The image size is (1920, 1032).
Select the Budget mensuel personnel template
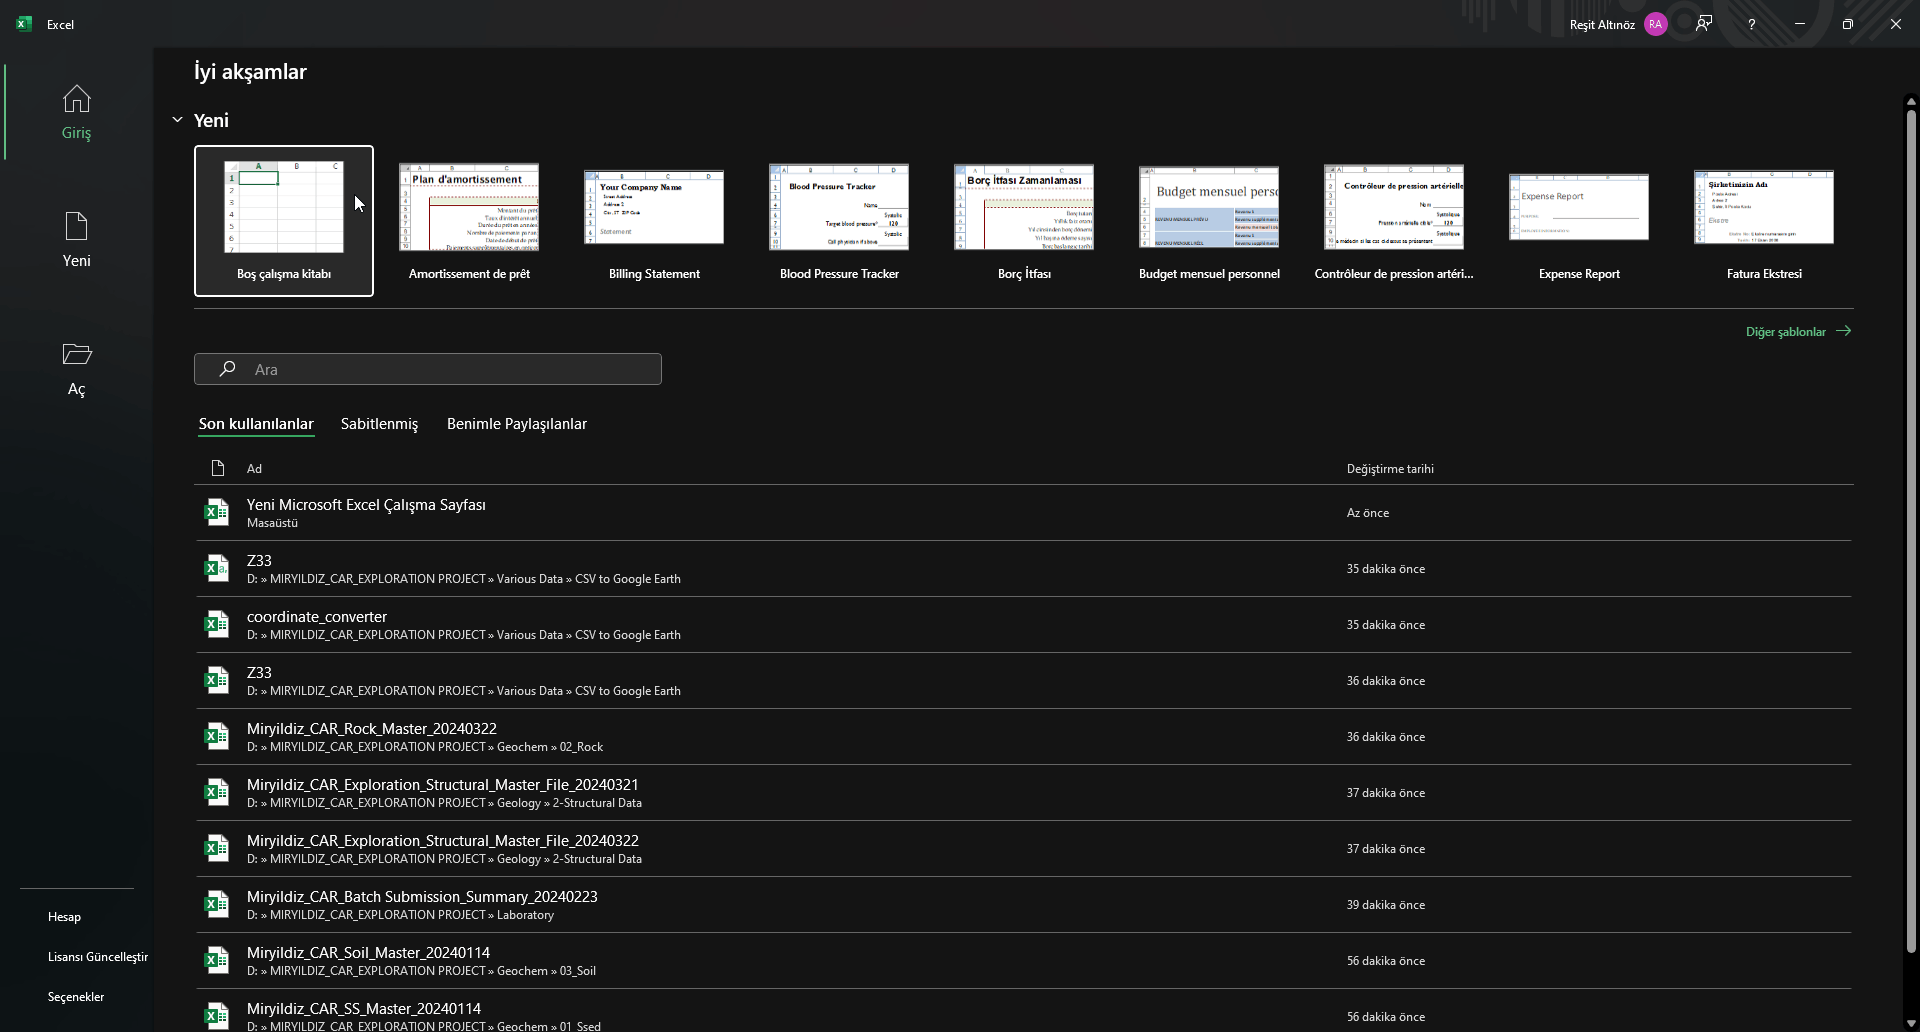[x=1209, y=221]
